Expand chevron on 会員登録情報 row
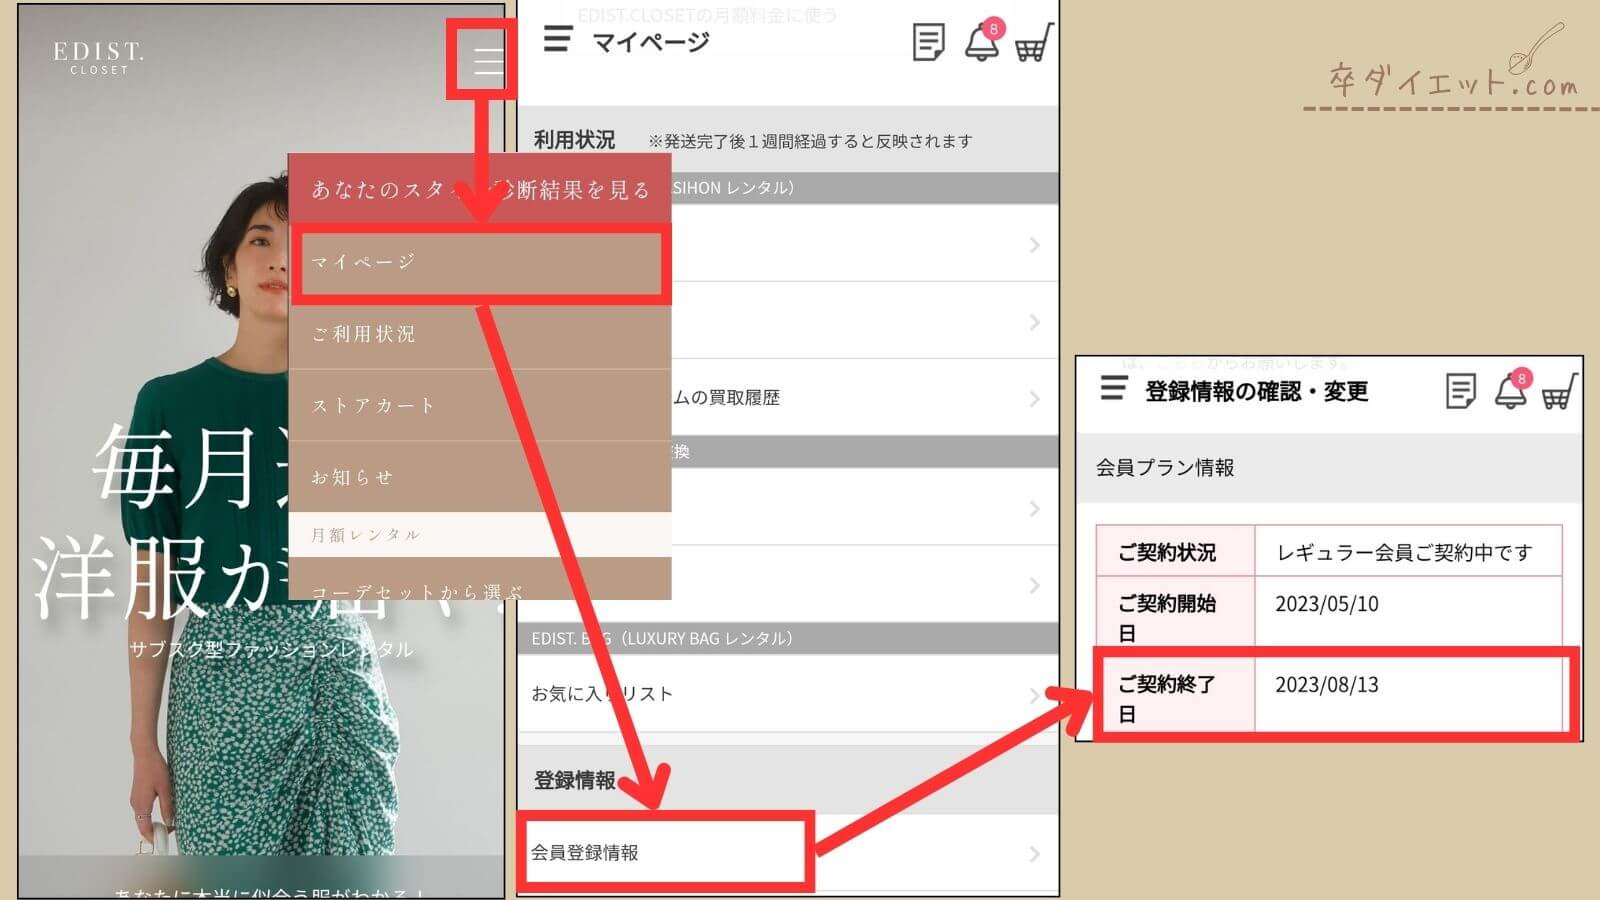The width and height of the screenshot is (1600, 900). point(1034,854)
